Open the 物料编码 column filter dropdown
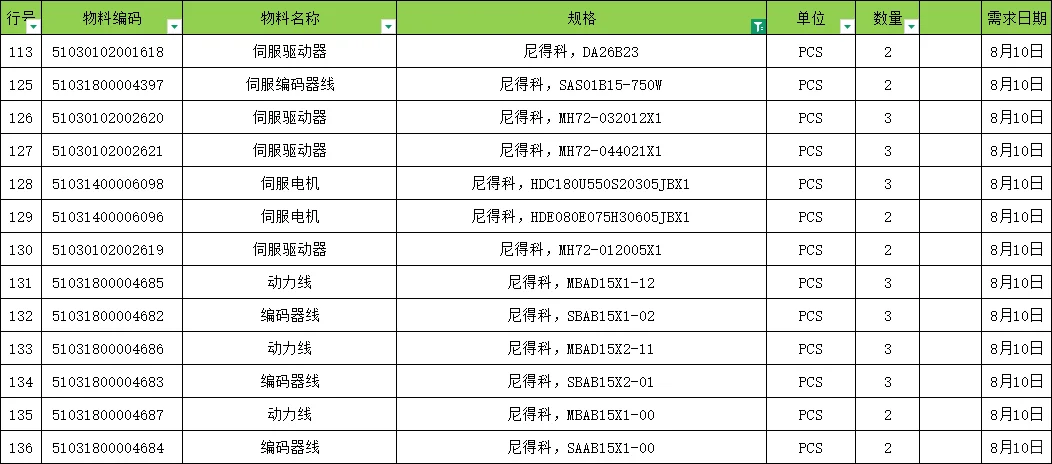The width and height of the screenshot is (1052, 464). coord(174,27)
